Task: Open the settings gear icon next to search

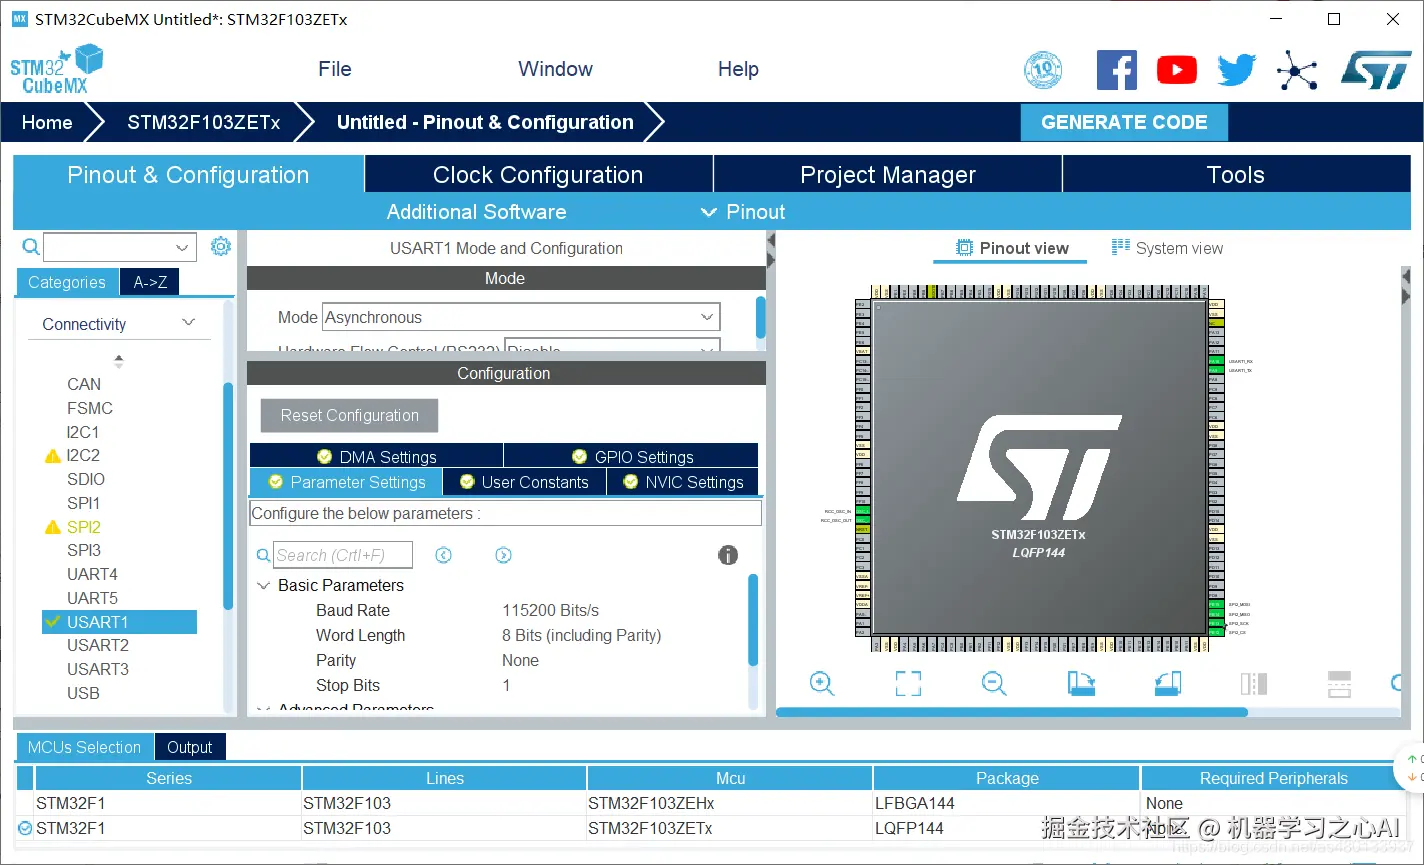Action: click(x=221, y=246)
